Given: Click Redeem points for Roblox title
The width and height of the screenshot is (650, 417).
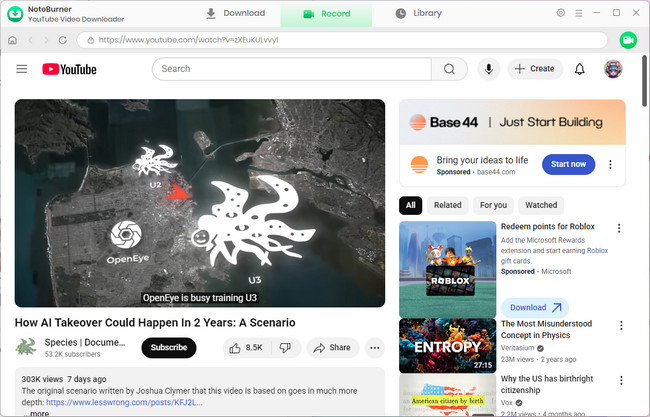Looking at the screenshot, I should [x=548, y=227].
